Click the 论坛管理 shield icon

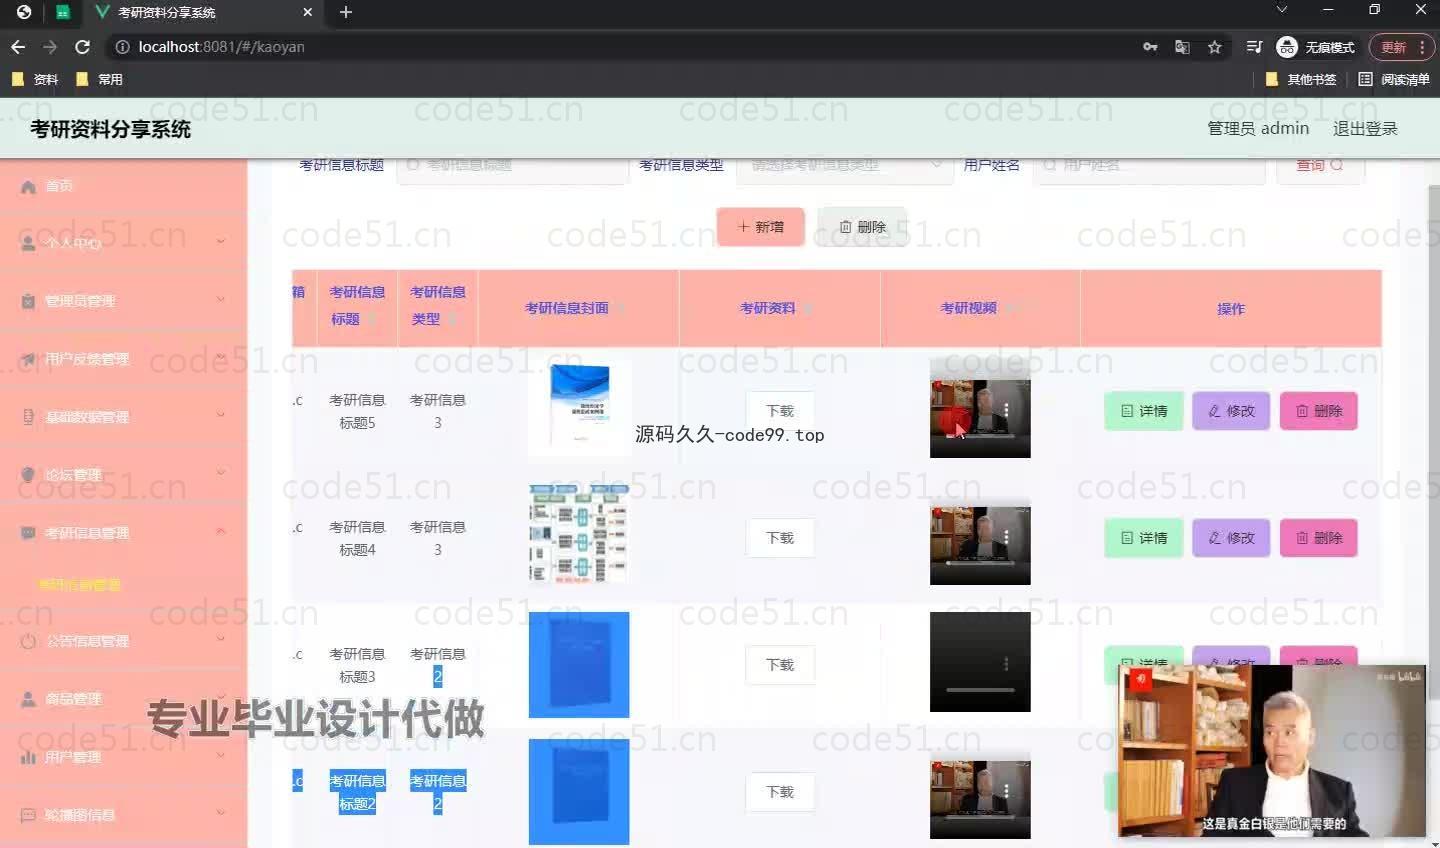28,475
